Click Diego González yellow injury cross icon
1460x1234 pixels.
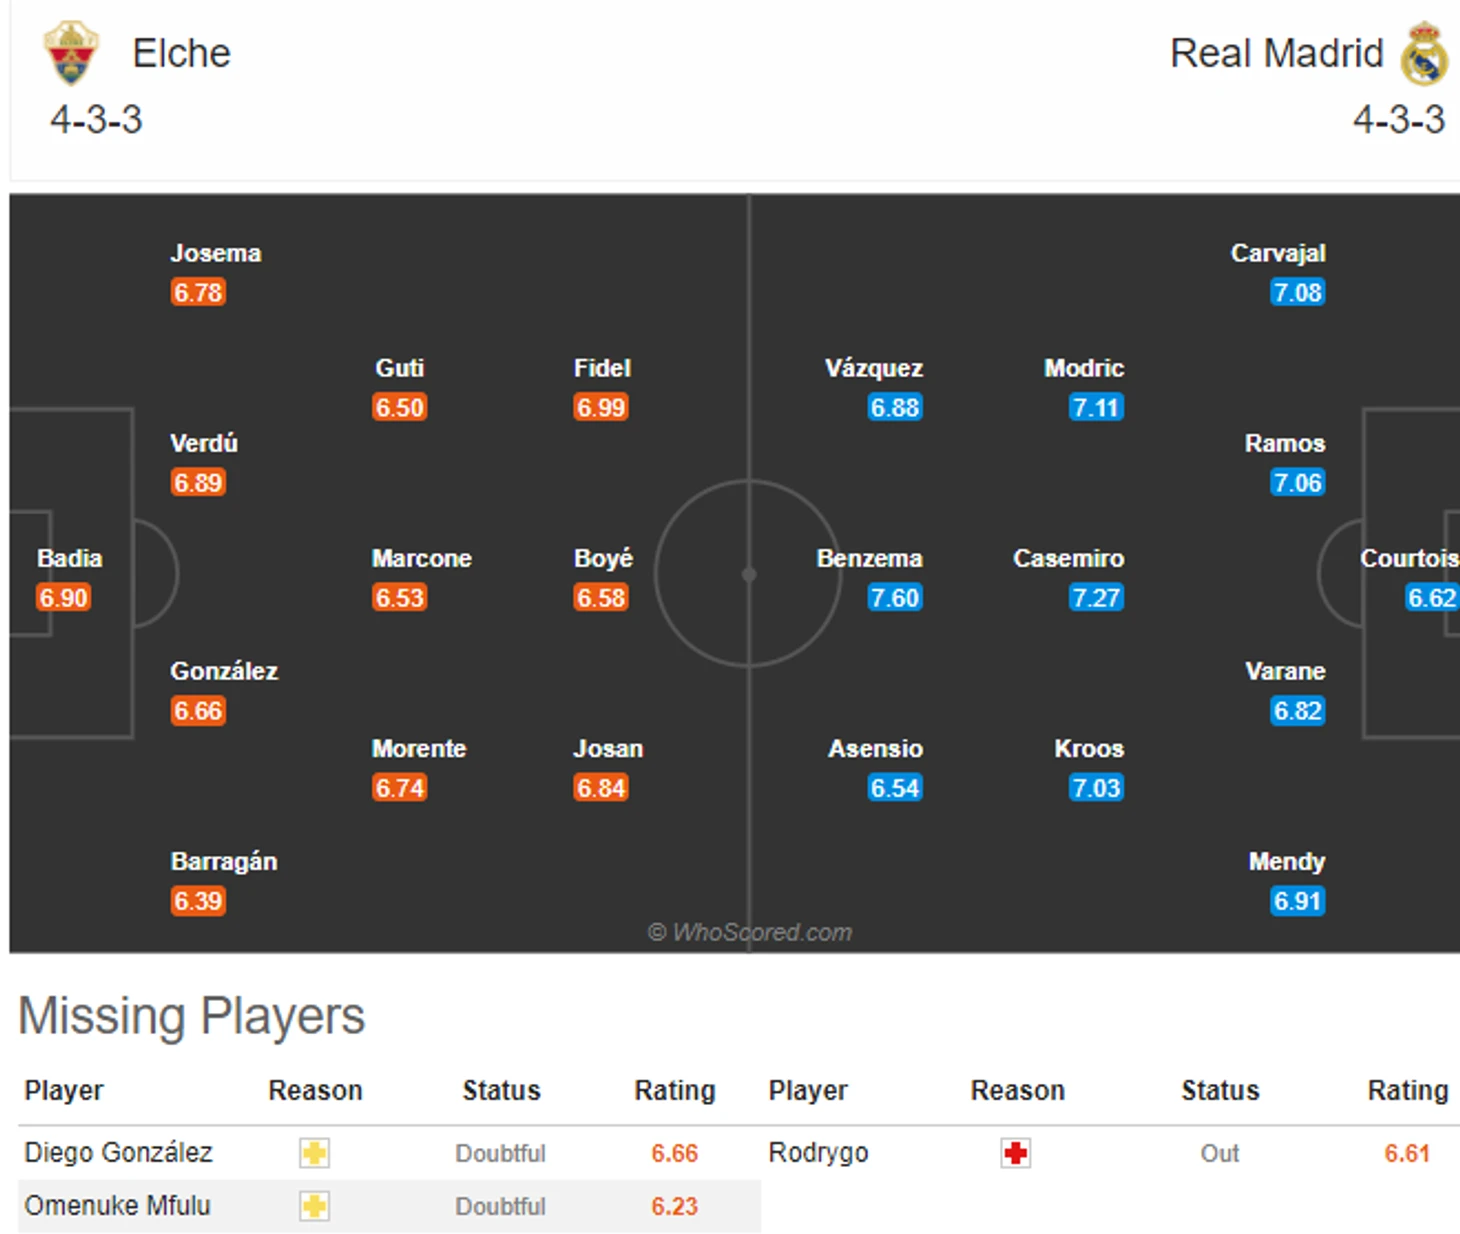pyautogui.click(x=314, y=1153)
